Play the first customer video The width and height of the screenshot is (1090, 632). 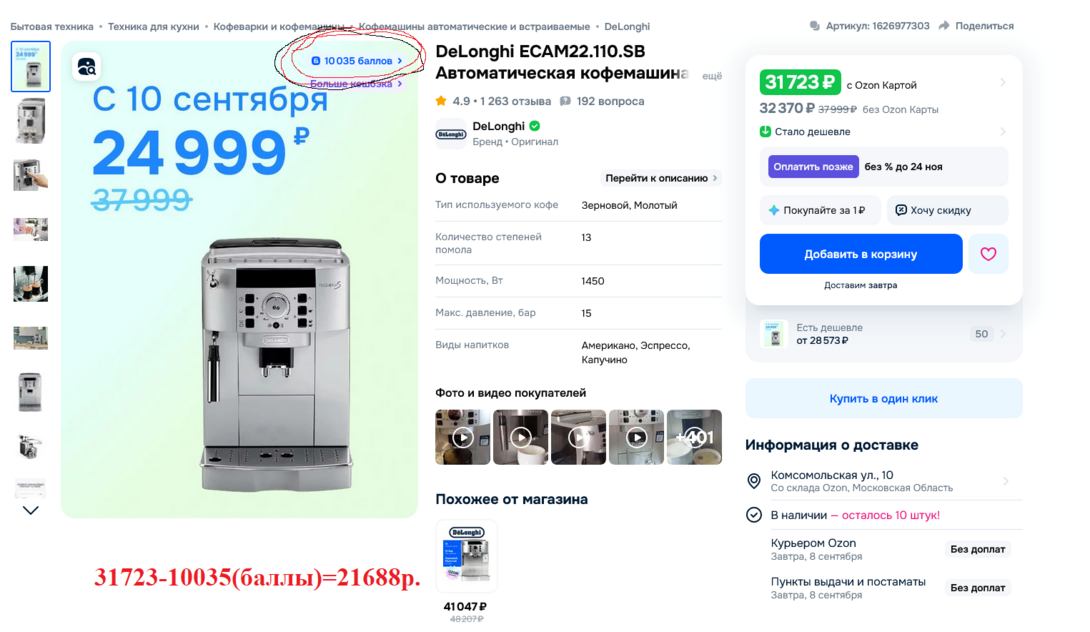(x=462, y=437)
